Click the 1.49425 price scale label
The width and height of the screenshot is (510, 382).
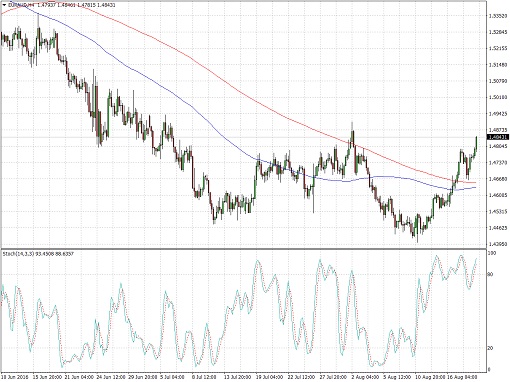pyautogui.click(x=498, y=114)
